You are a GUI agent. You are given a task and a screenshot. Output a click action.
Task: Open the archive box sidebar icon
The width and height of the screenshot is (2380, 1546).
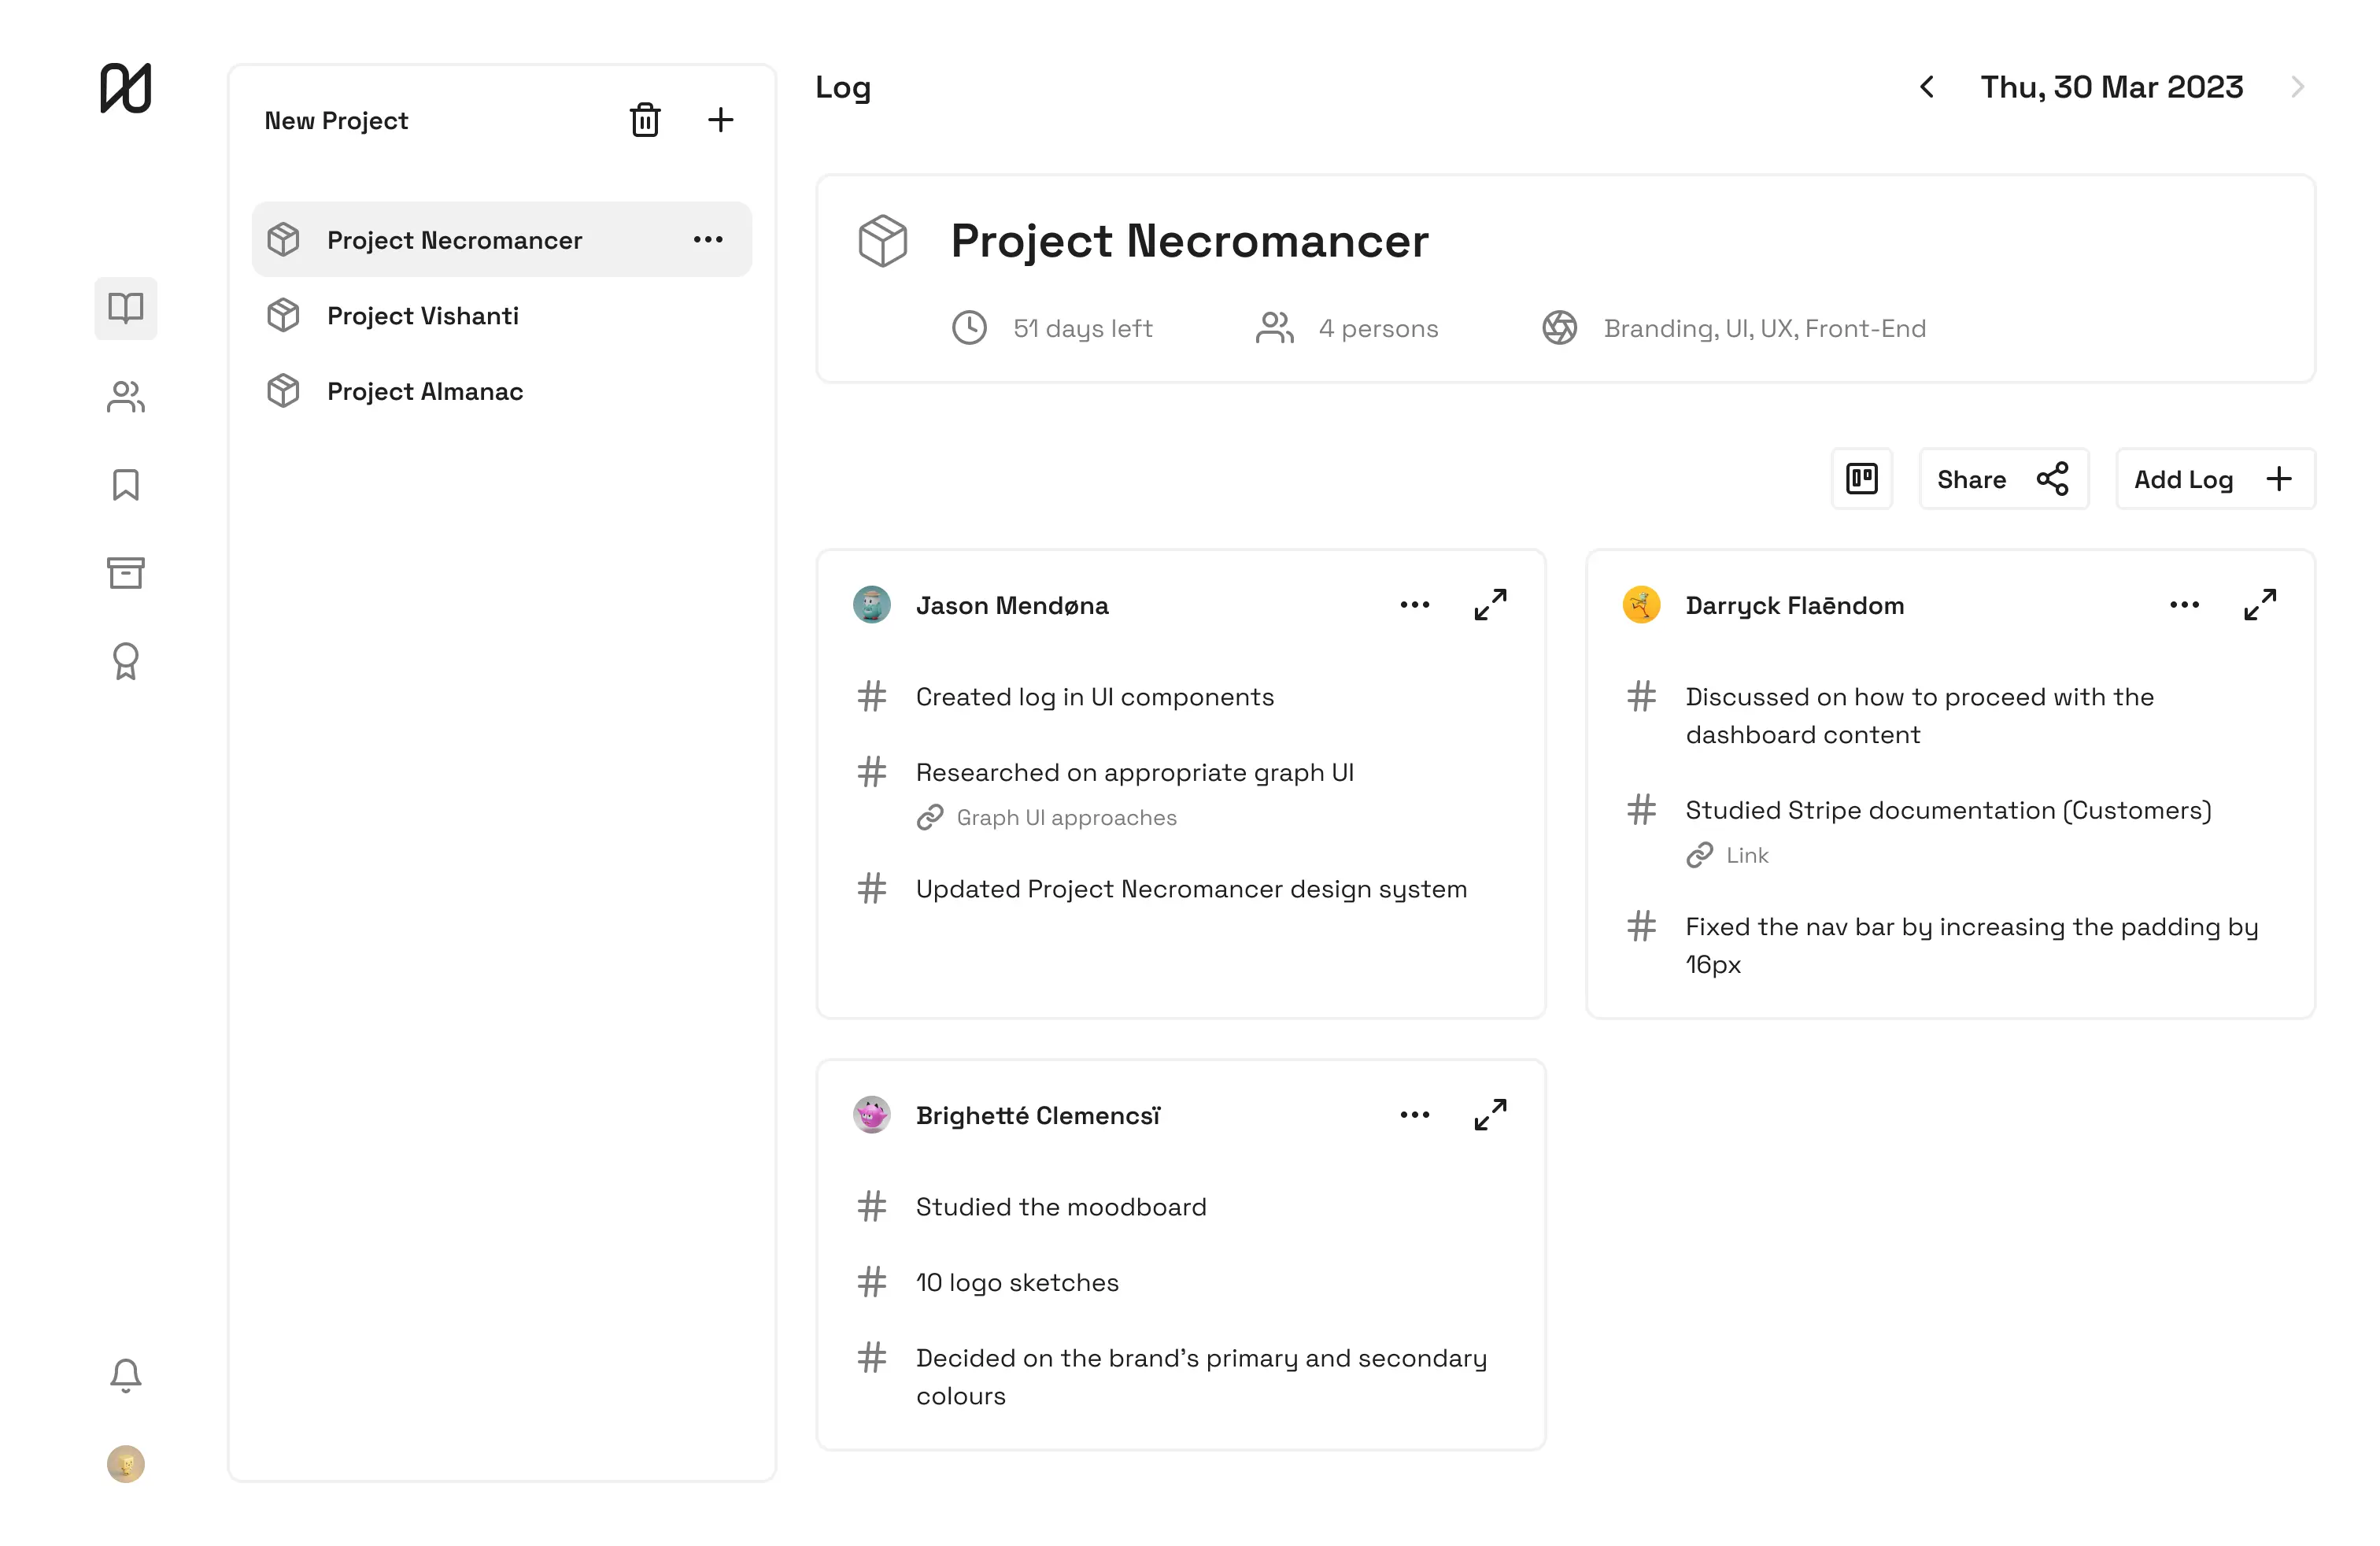point(126,573)
